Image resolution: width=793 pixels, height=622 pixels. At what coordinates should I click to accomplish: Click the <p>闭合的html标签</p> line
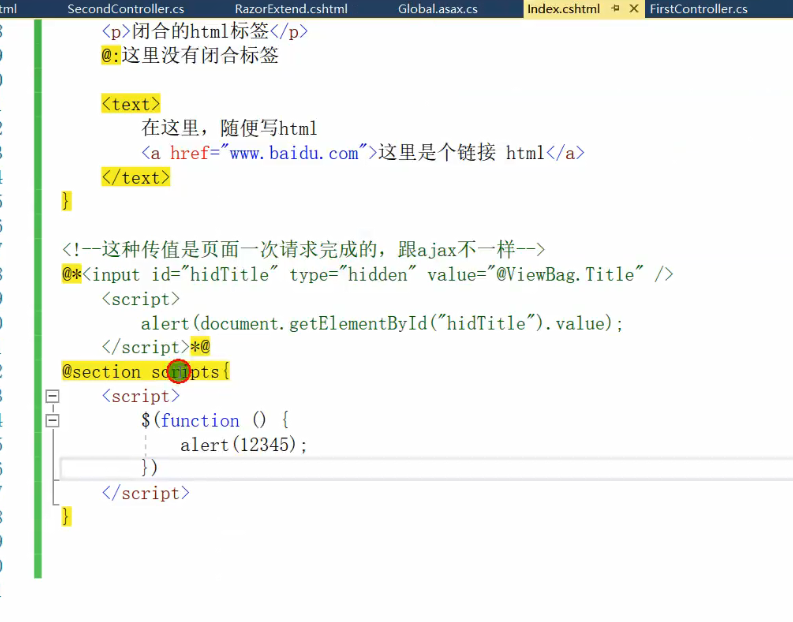204,31
